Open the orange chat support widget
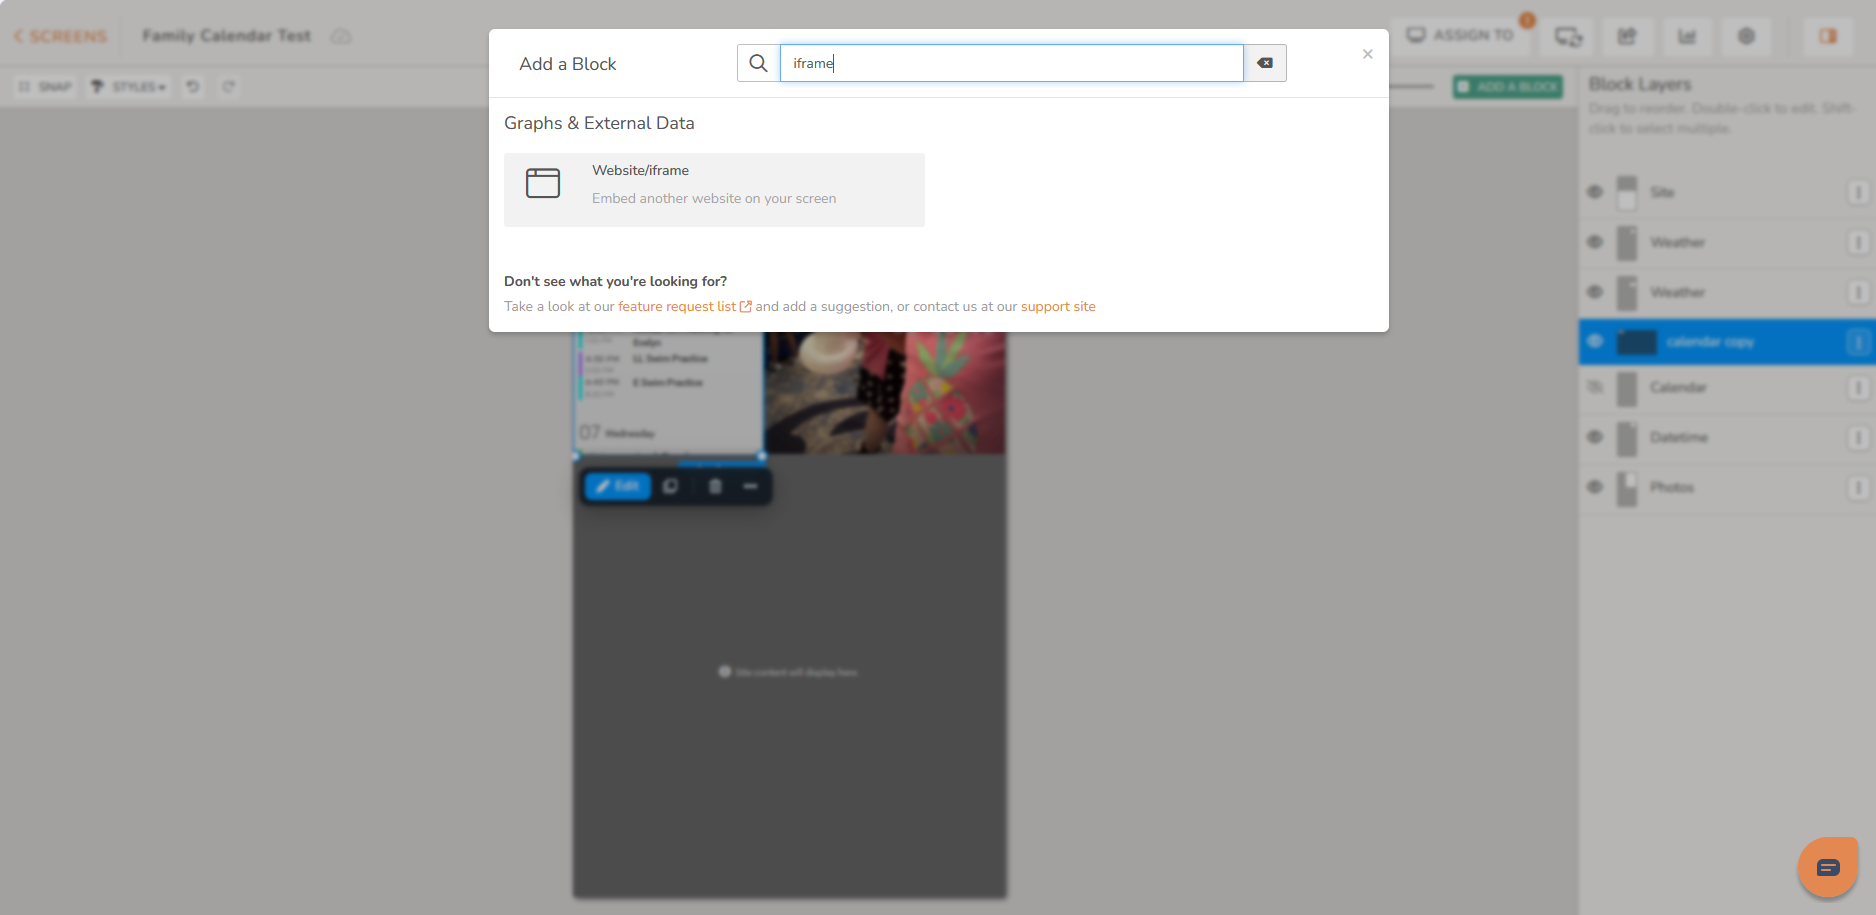Viewport: 1876px width, 915px height. (x=1828, y=867)
